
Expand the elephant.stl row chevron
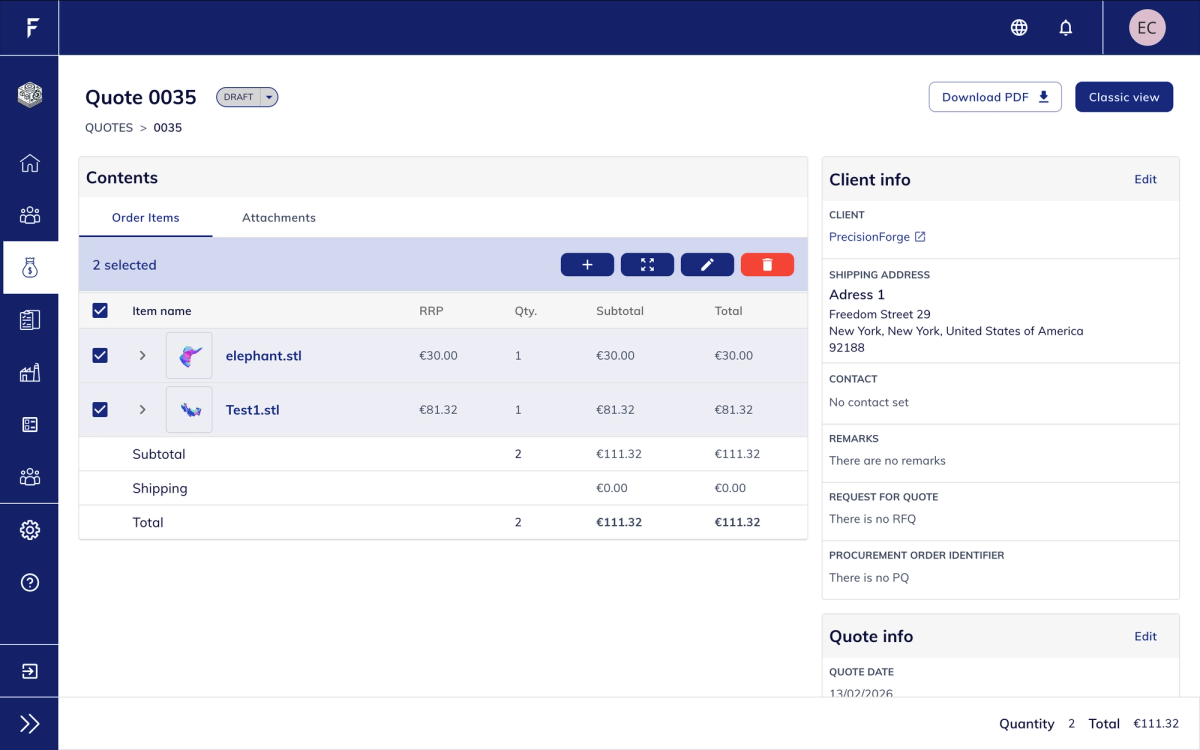pos(142,355)
